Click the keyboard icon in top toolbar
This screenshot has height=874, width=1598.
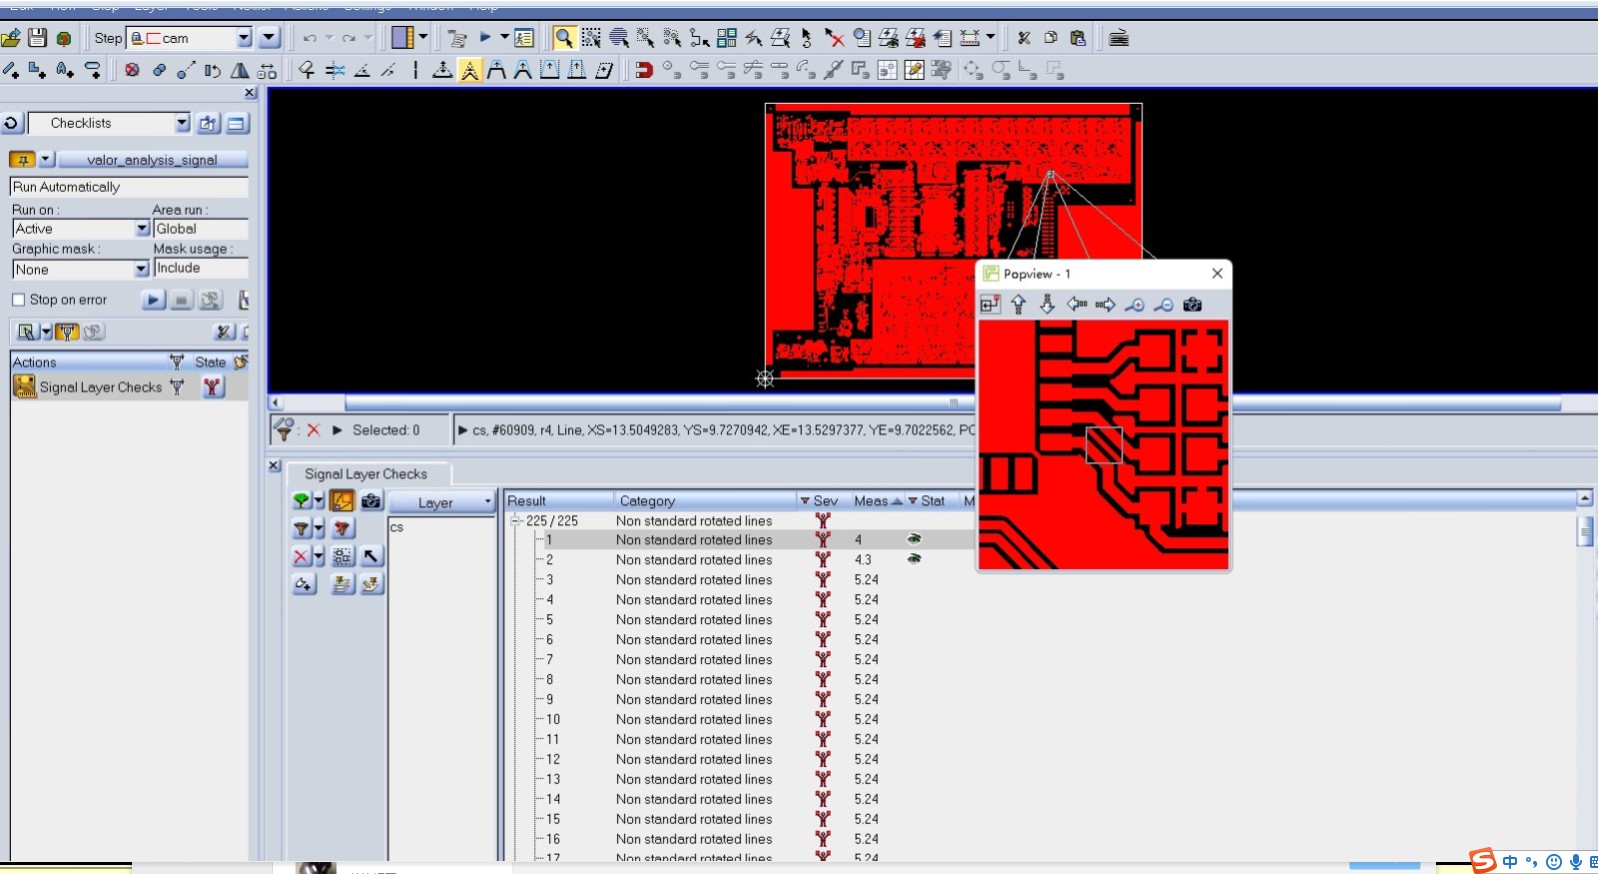point(1119,38)
